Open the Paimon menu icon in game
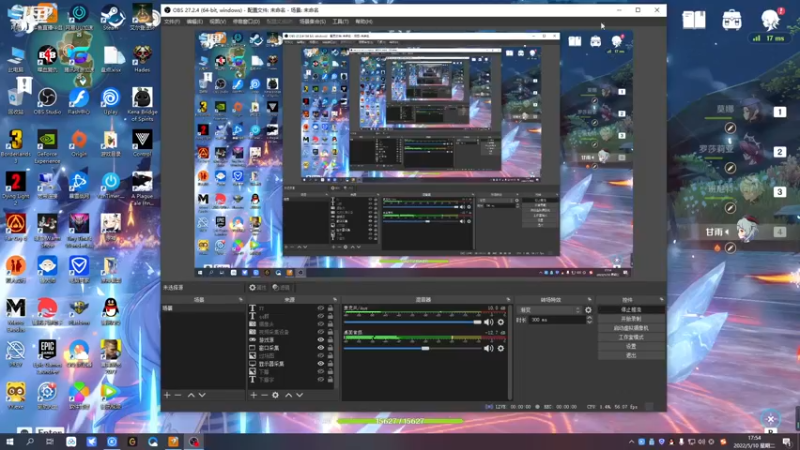800x450 pixels. [770, 19]
